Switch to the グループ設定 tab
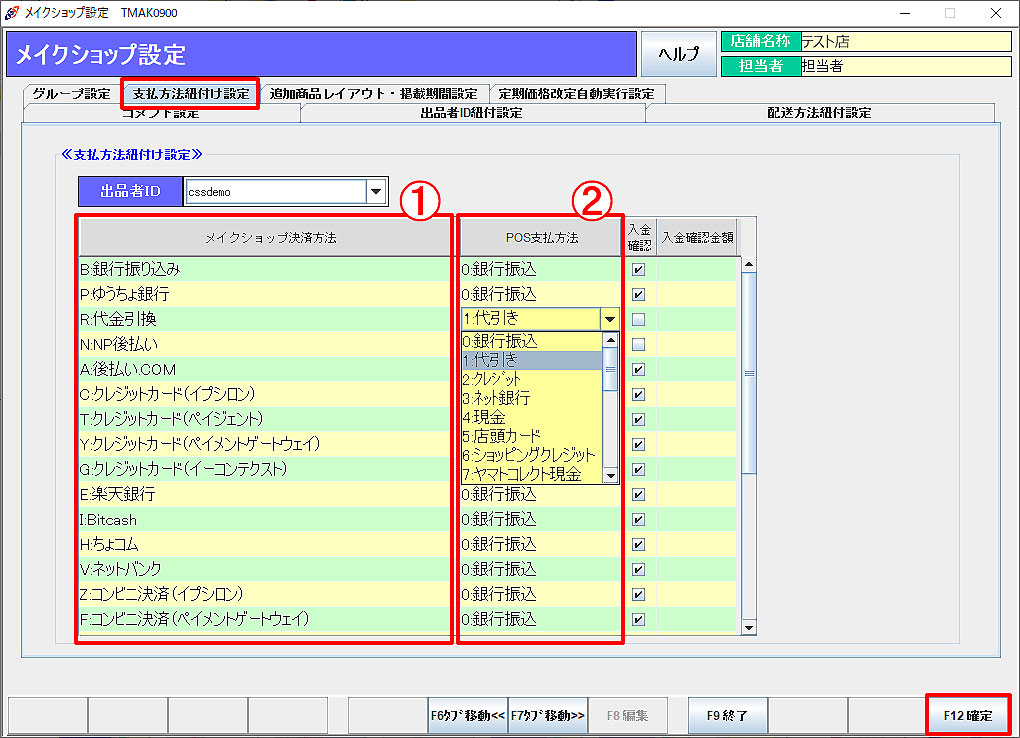1020x738 pixels. click(71, 94)
